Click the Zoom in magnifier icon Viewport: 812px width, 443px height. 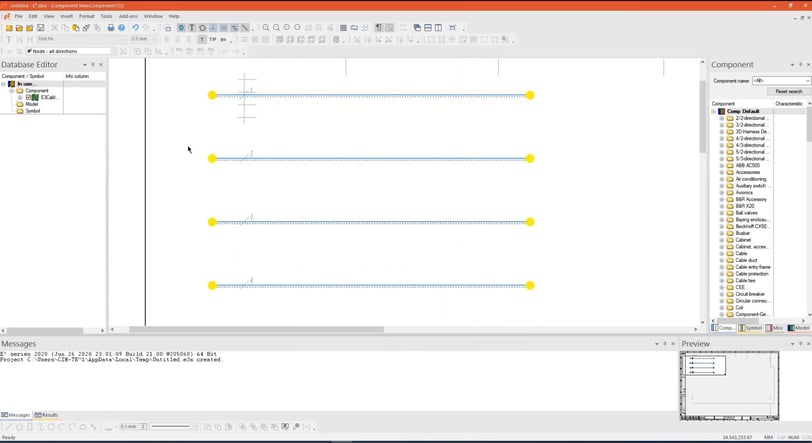click(266, 28)
